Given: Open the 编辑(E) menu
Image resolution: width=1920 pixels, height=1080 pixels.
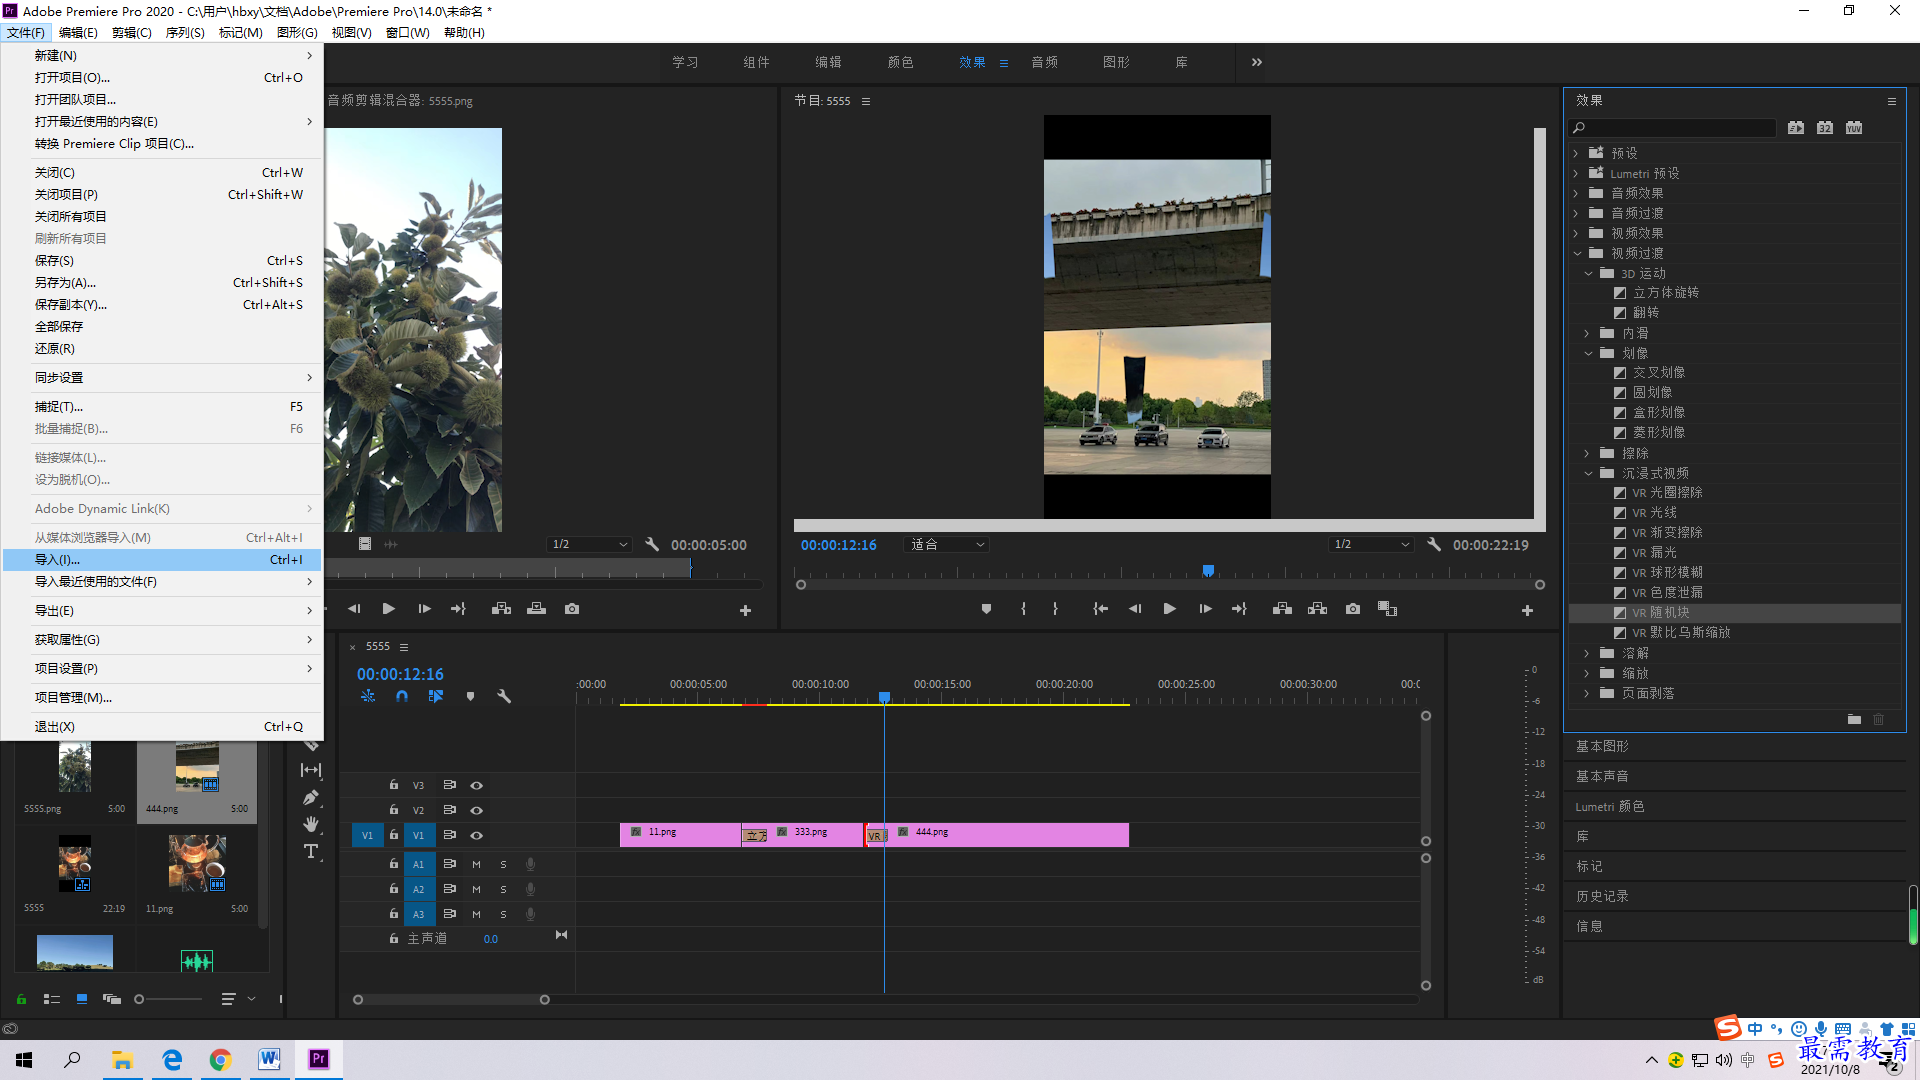Looking at the screenshot, I should (x=78, y=32).
